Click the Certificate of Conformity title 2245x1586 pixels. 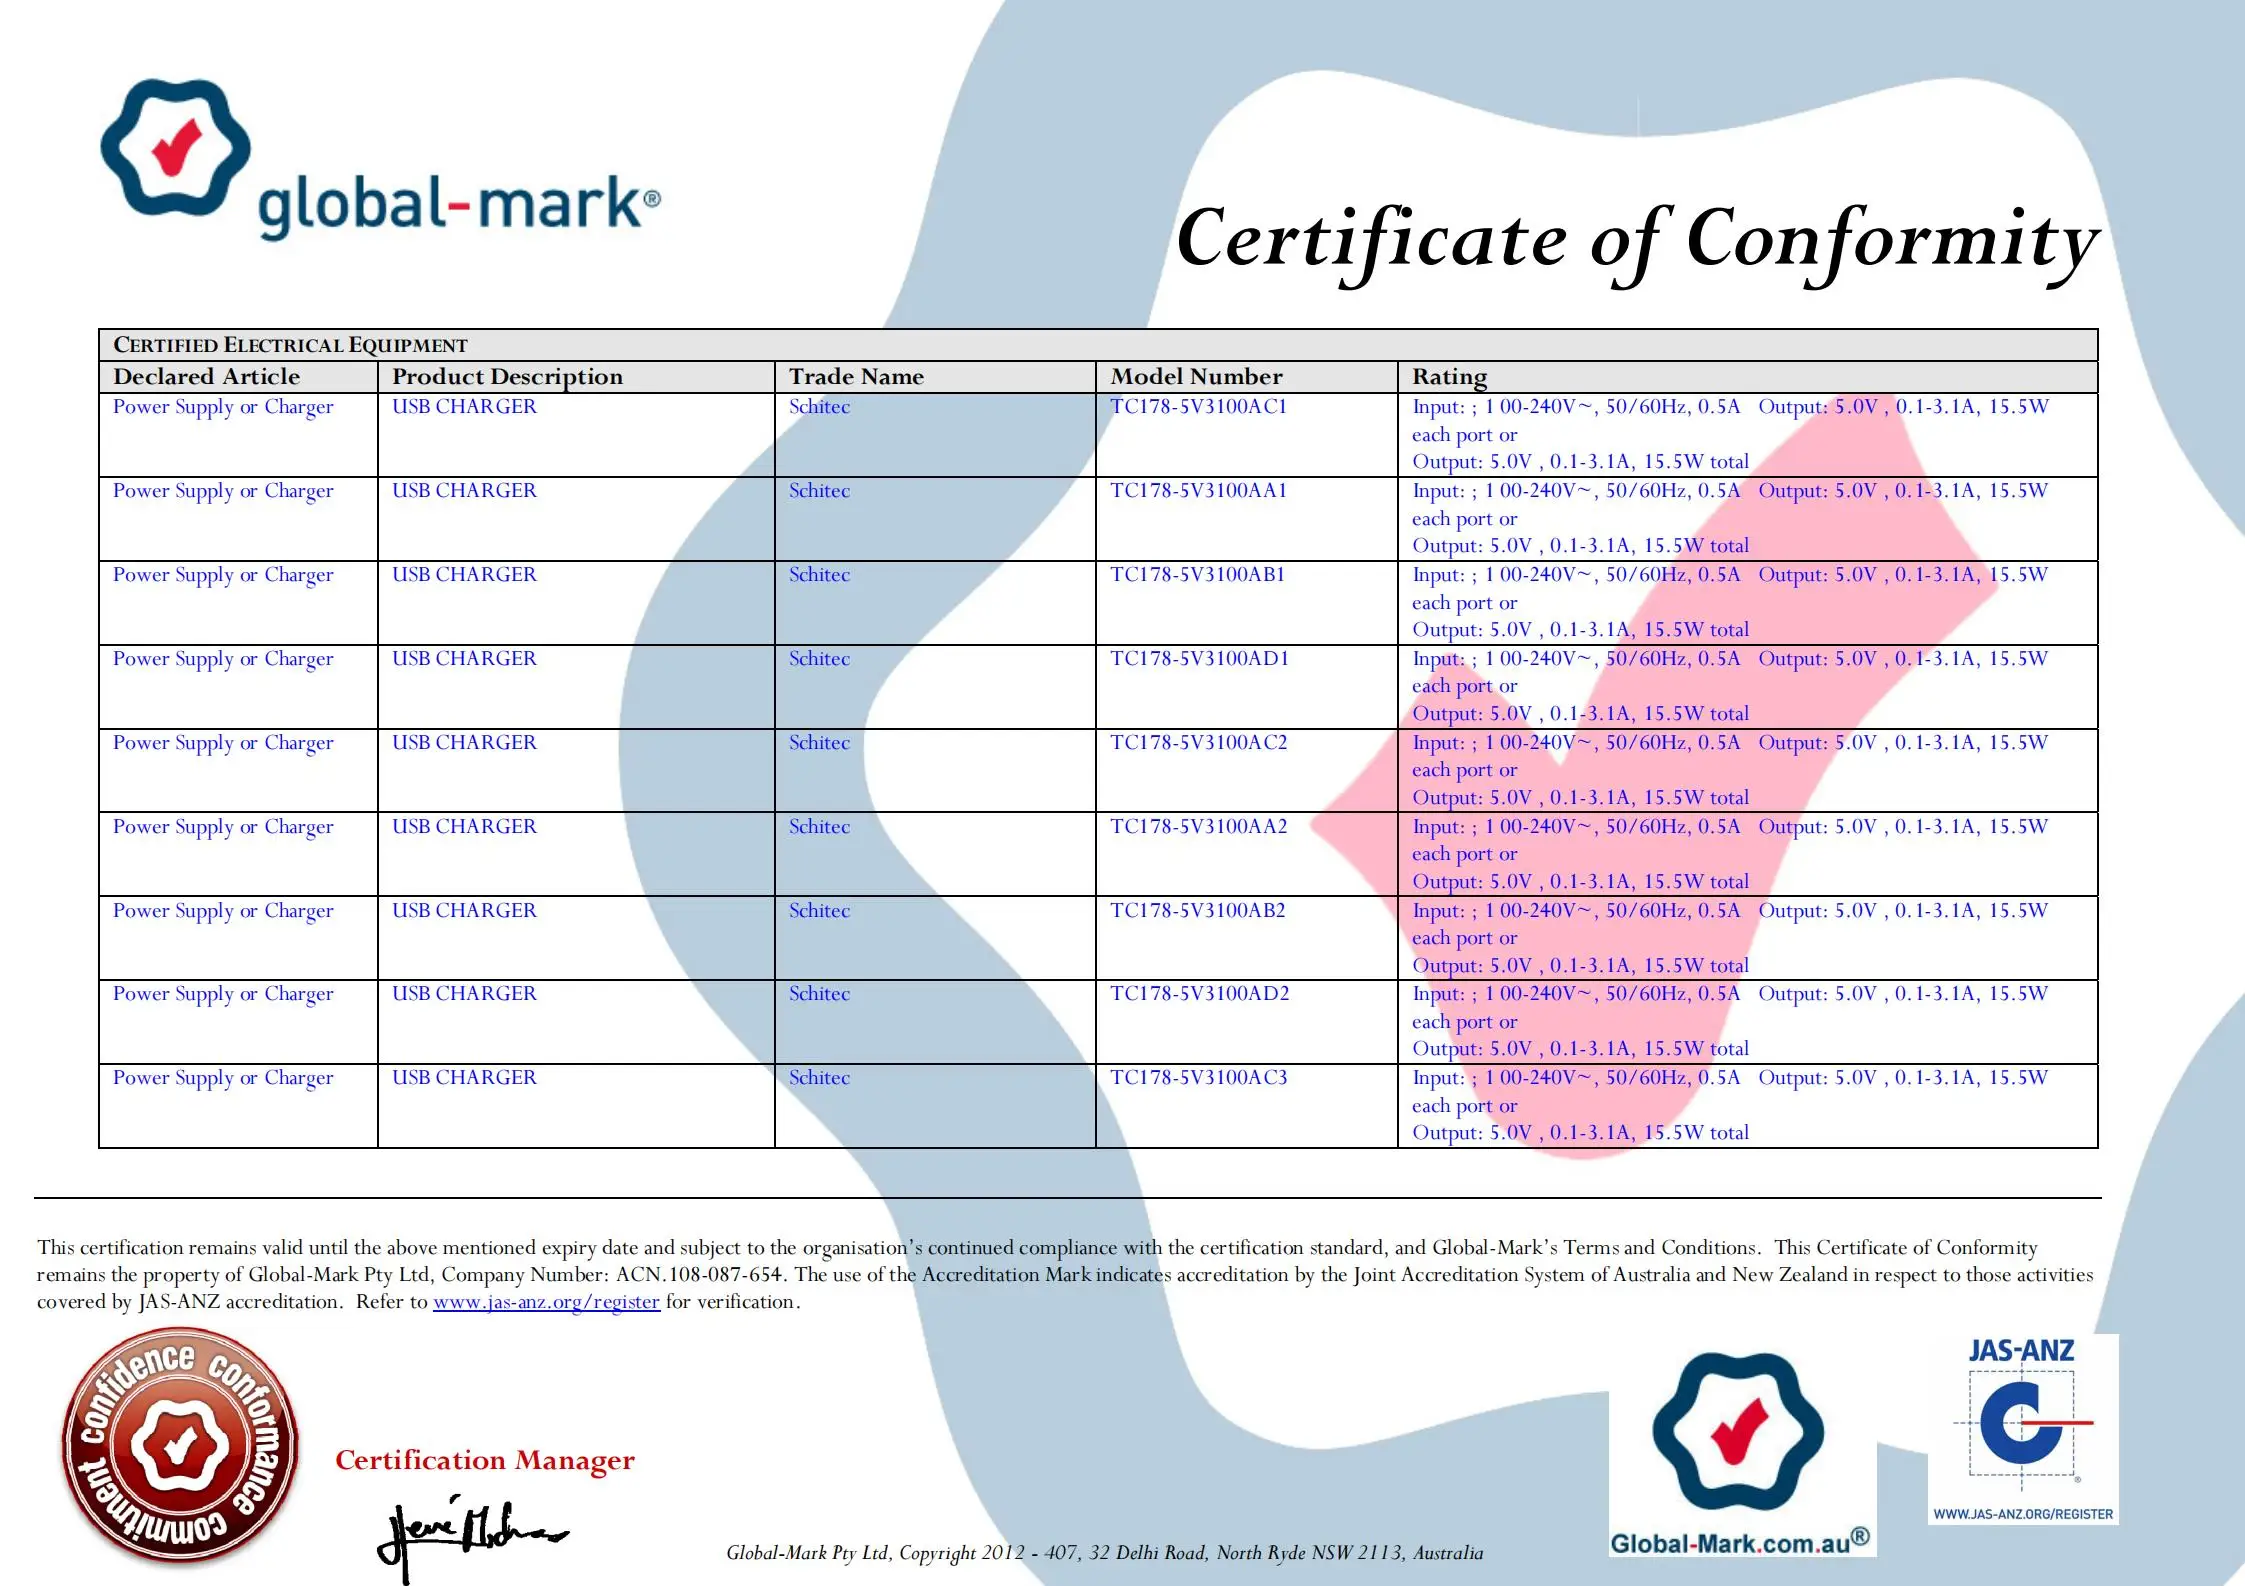click(1636, 240)
